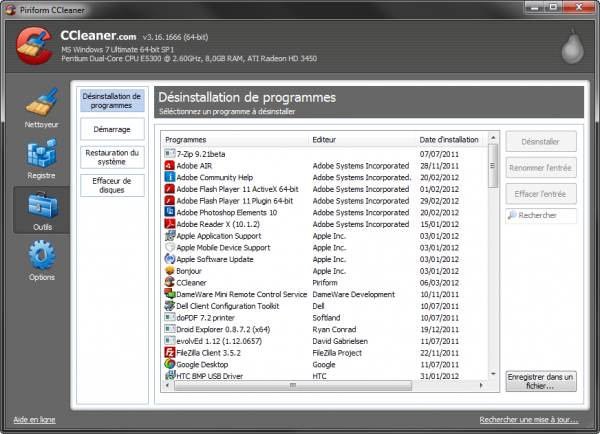Image resolution: width=600 pixels, height=434 pixels.
Task: Click the Adobe Photoshop Elements 10 icon
Action: pyautogui.click(x=169, y=212)
